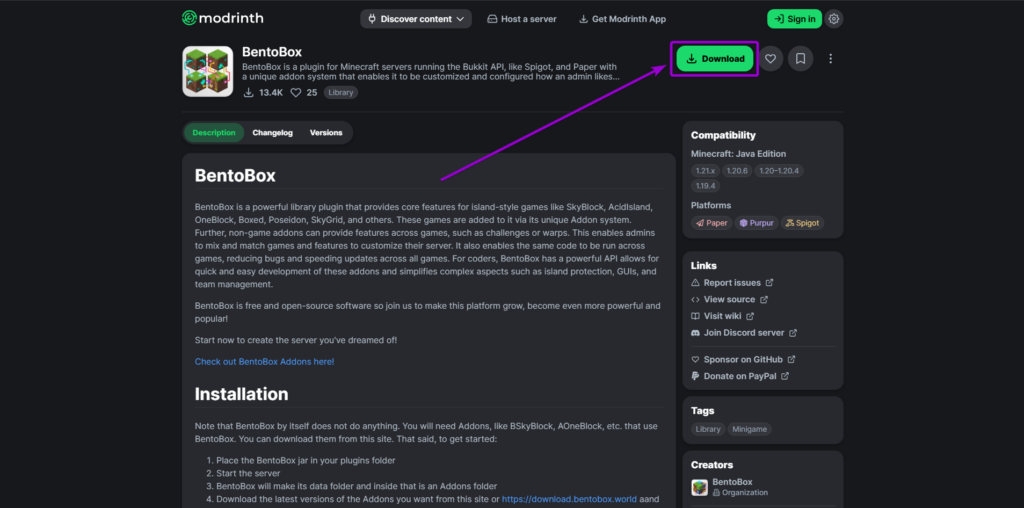This screenshot has height=508, width=1024.
Task: Click the Modrinth logo in header
Action: coord(223,18)
